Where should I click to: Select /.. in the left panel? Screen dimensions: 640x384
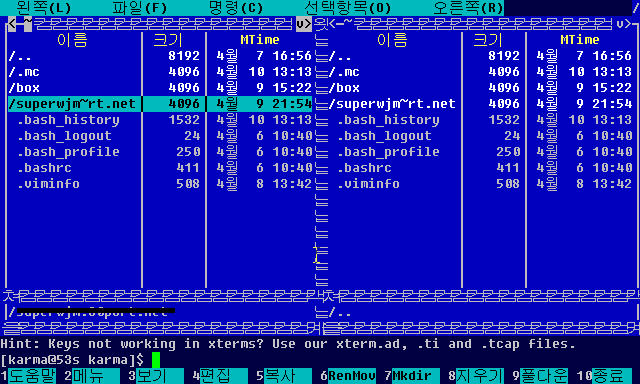coord(160,56)
